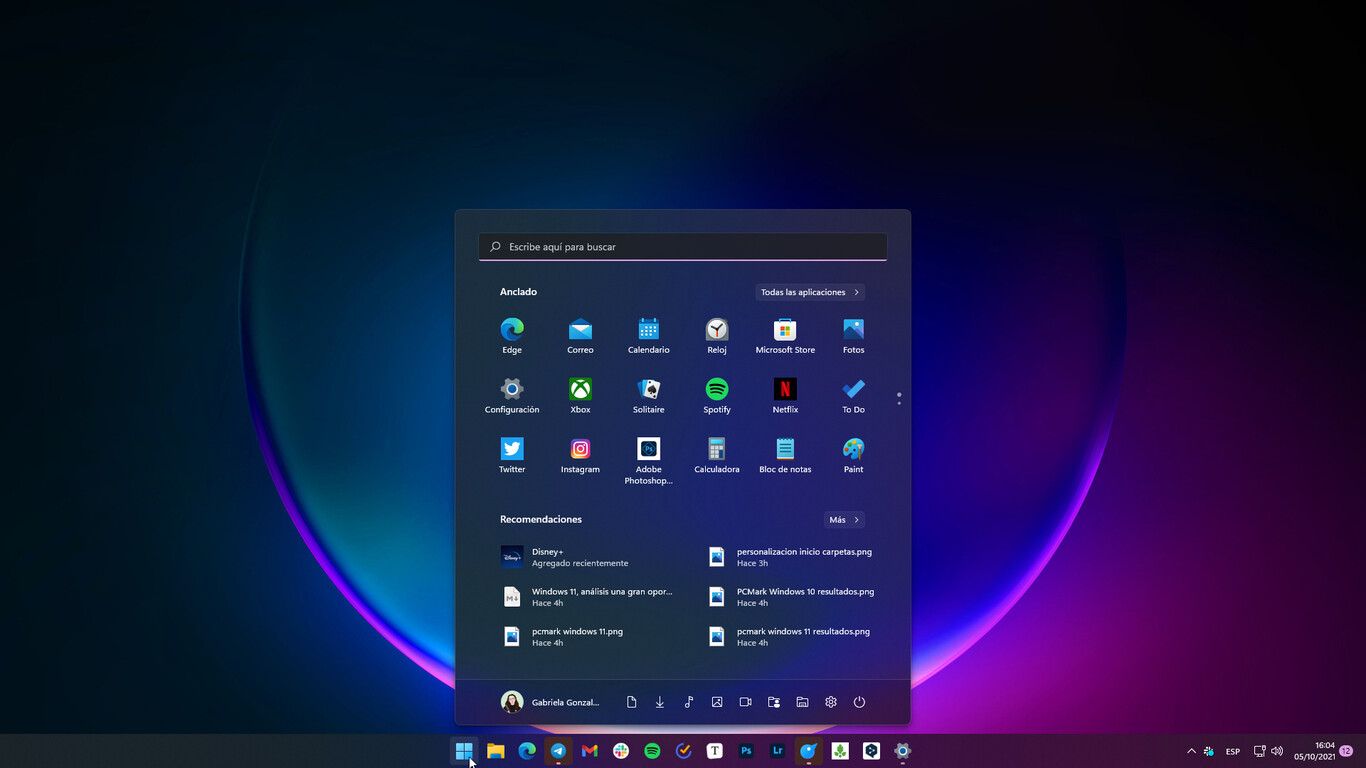
Task: Expand the Más recommendations list
Action: 843,519
